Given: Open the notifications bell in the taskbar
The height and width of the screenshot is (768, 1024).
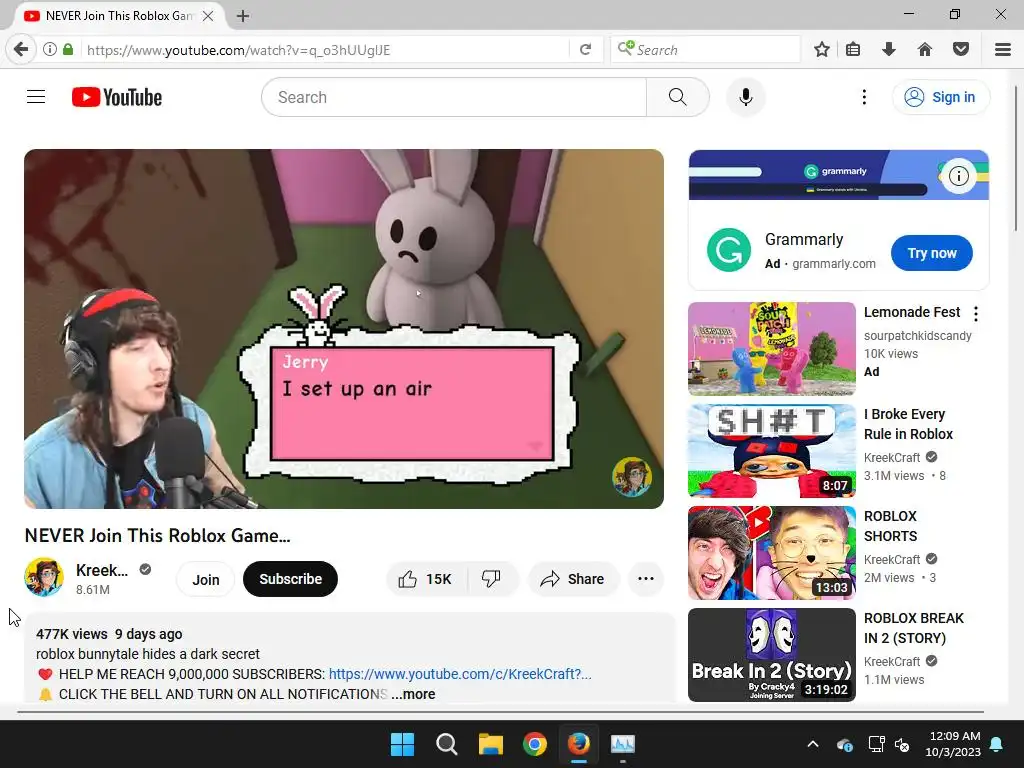Looking at the screenshot, I should (x=997, y=744).
